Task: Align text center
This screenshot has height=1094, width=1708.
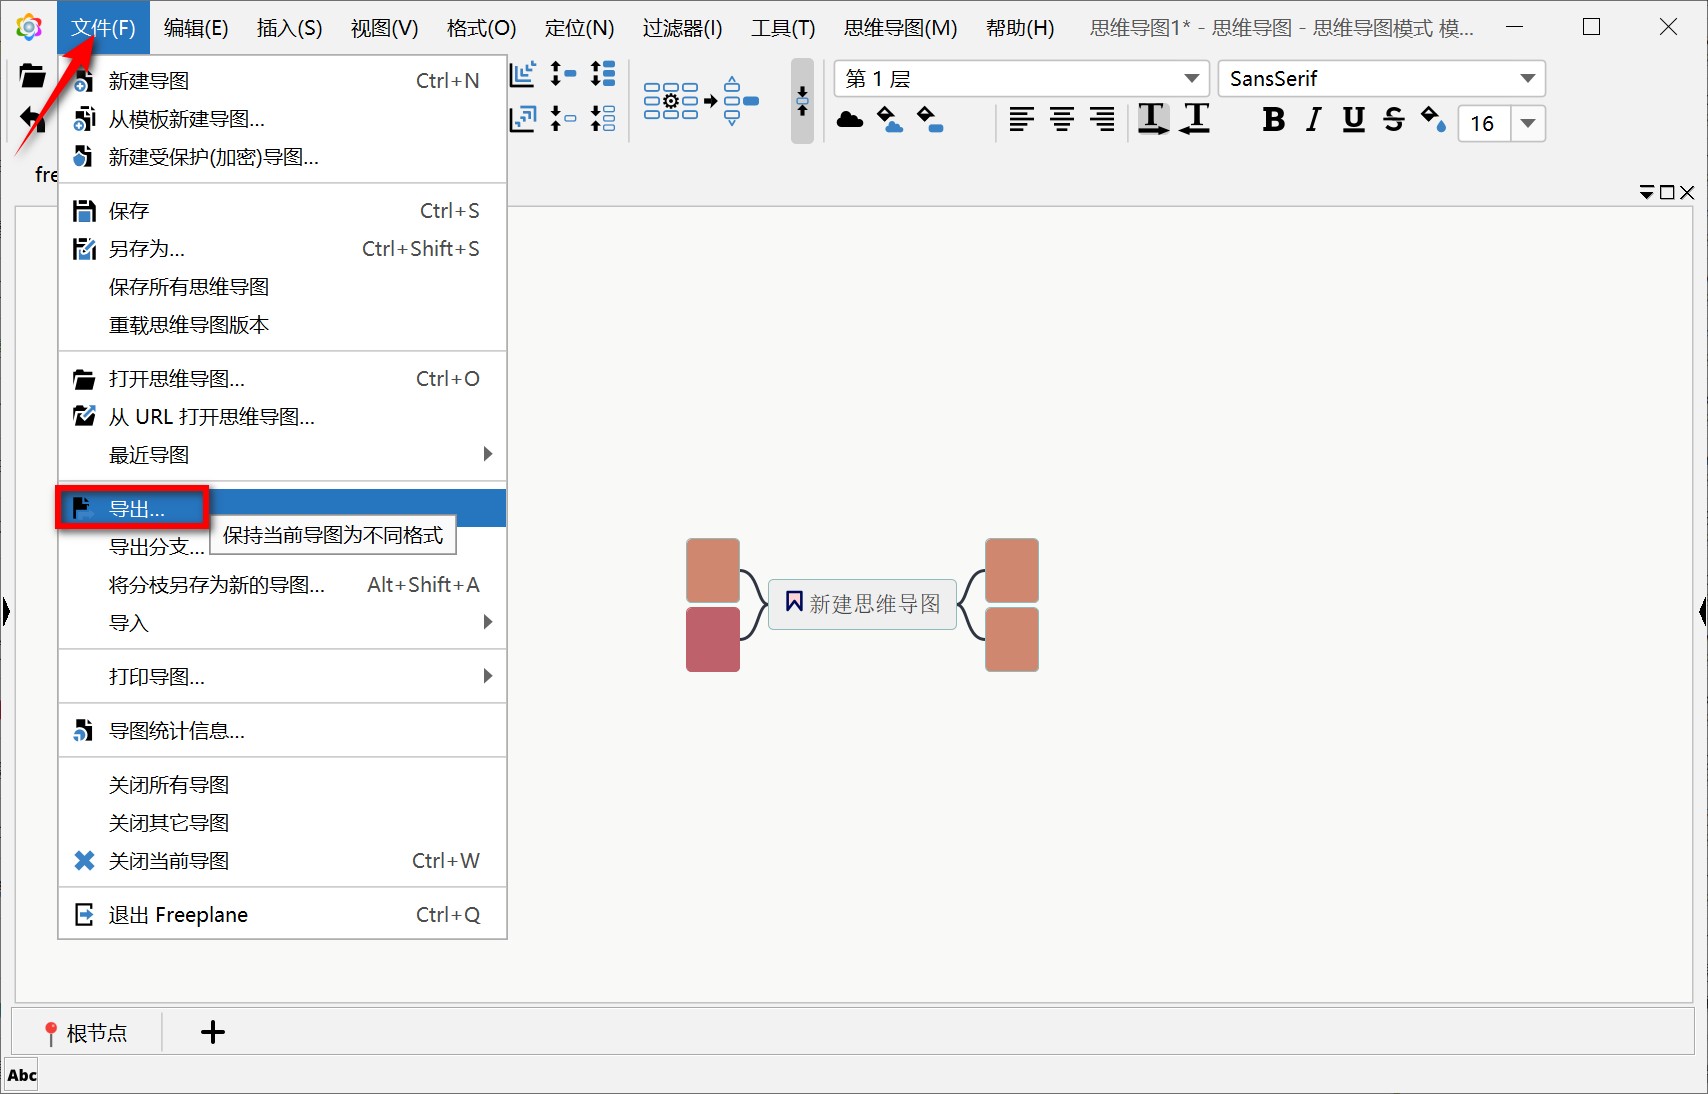Action: click(1062, 120)
